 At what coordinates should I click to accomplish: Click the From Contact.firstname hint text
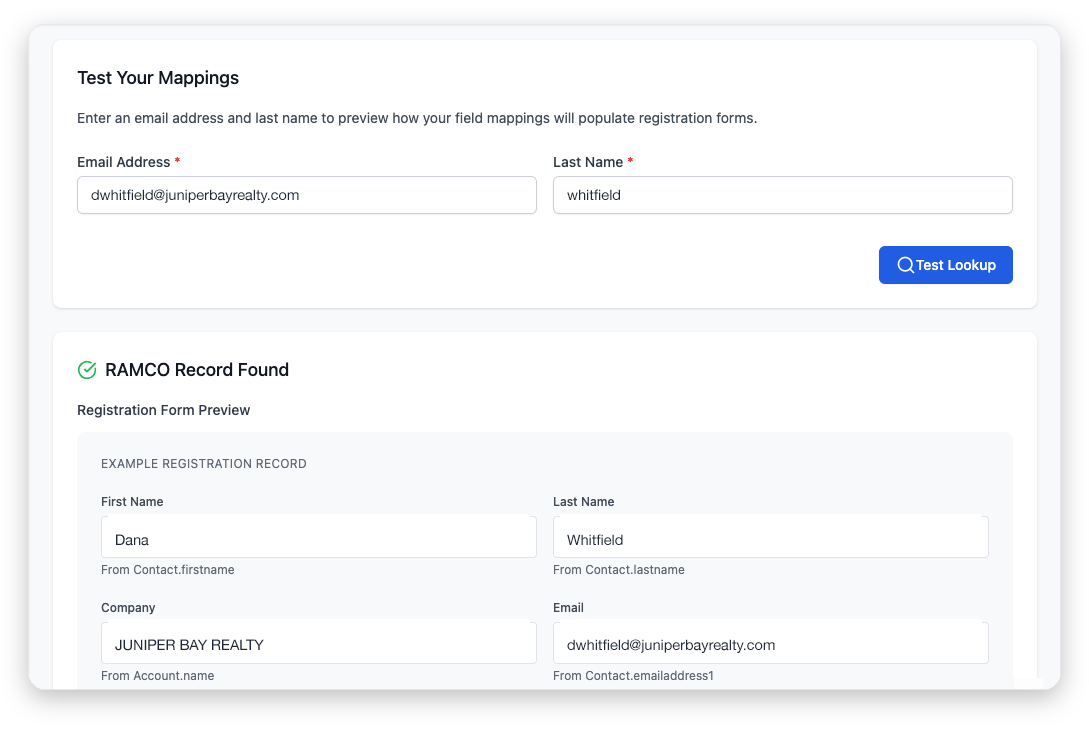pos(167,569)
